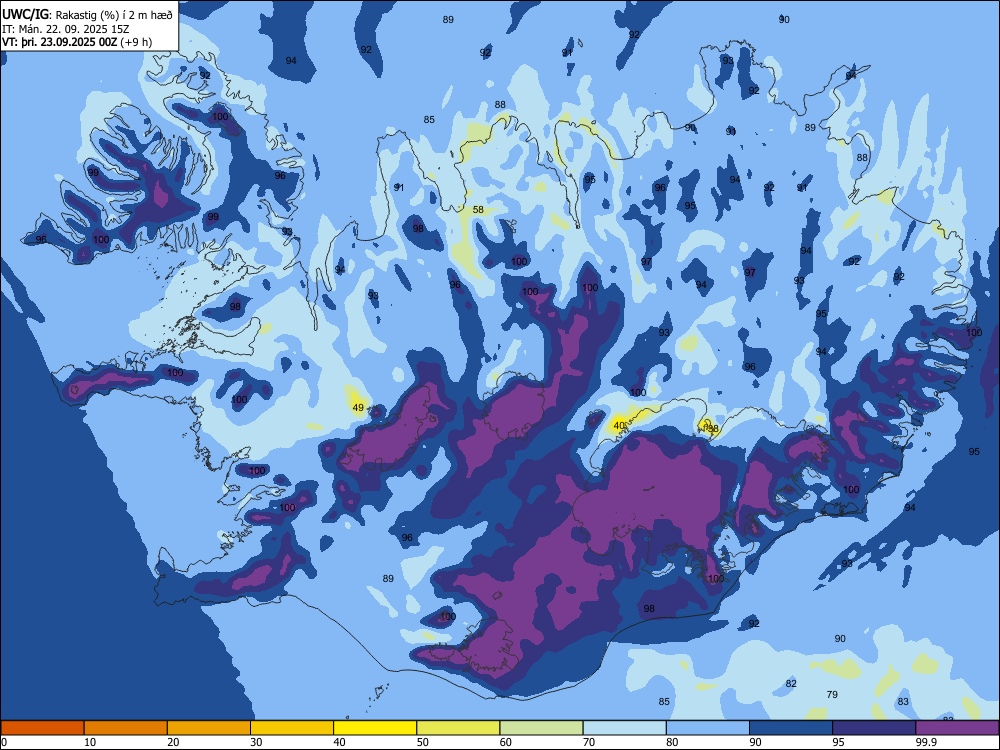Click the legend scale label '10'

pyautogui.click(x=90, y=742)
